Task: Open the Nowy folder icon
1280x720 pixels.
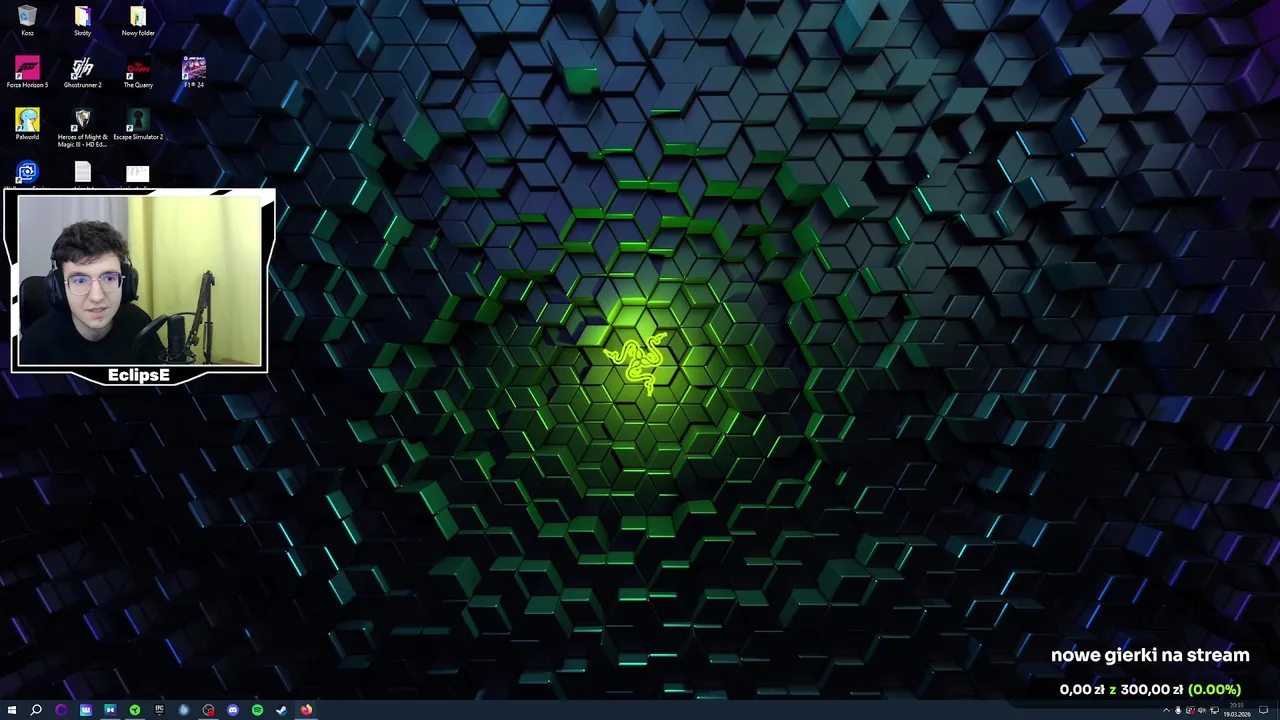Action: [x=138, y=21]
